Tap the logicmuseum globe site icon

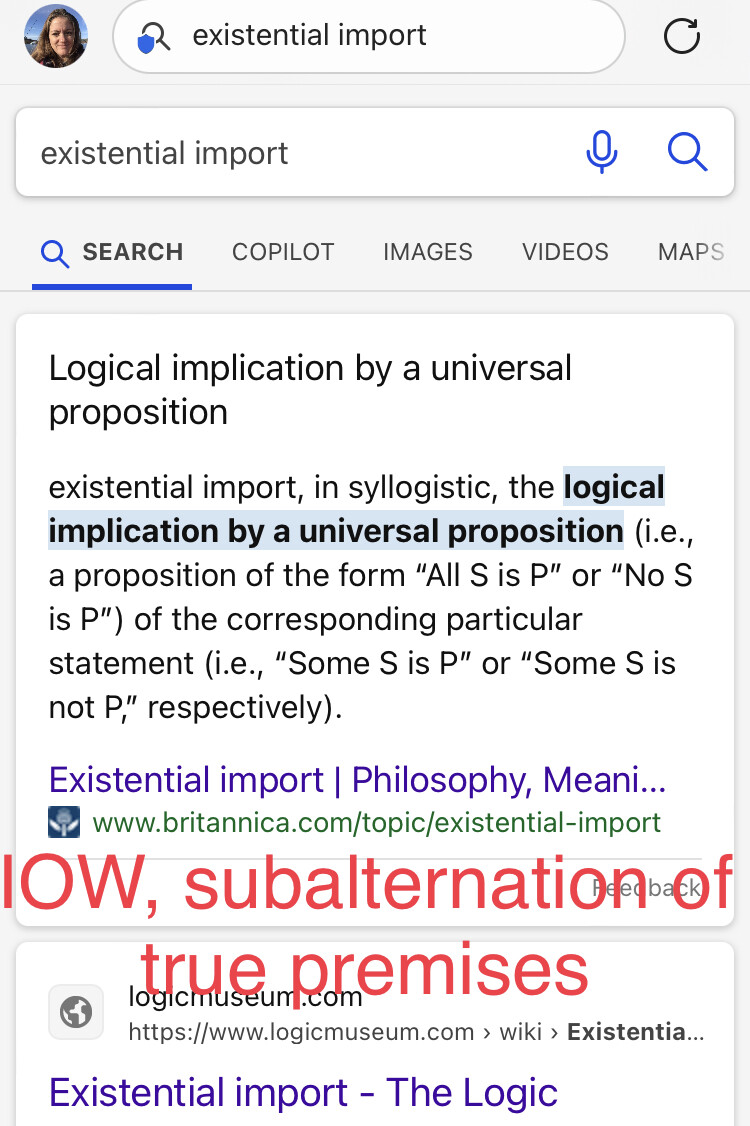76,1012
